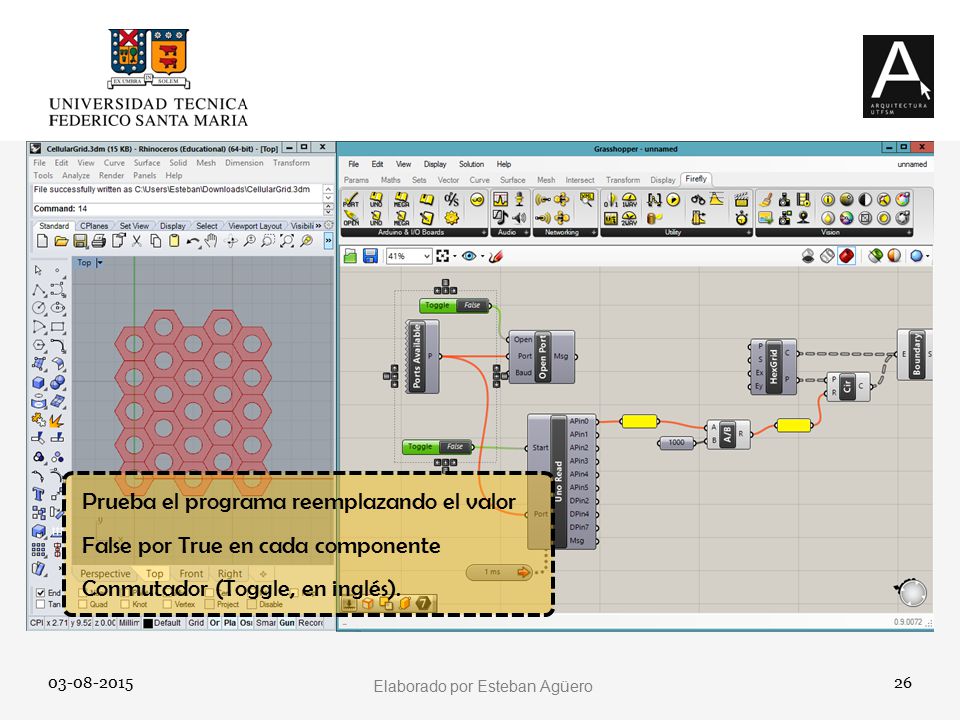Screen dimensions: 960x720
Task: Pick the Firefly Open Port component icon
Action: point(351,217)
